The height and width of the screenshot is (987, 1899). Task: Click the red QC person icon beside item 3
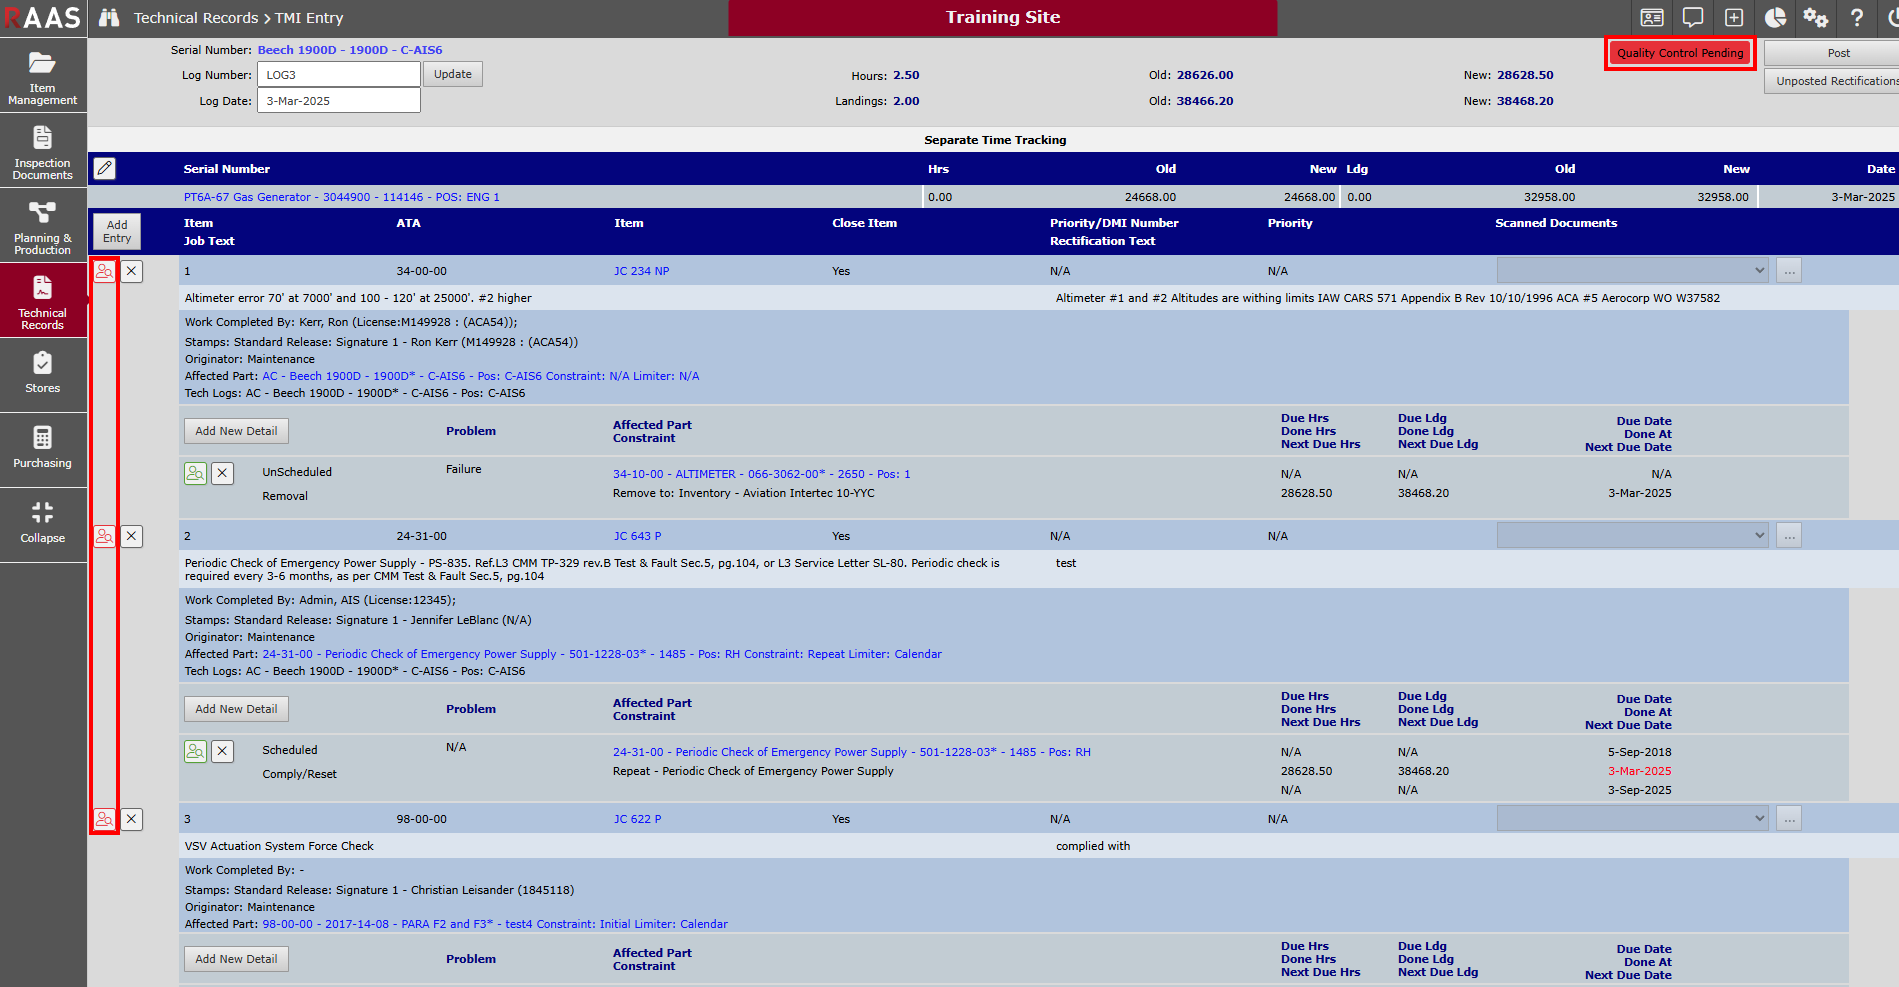[x=104, y=818]
